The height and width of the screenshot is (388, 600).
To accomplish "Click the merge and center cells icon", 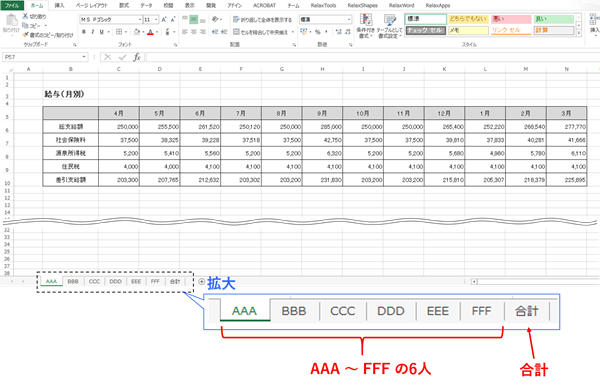I will 236,32.
